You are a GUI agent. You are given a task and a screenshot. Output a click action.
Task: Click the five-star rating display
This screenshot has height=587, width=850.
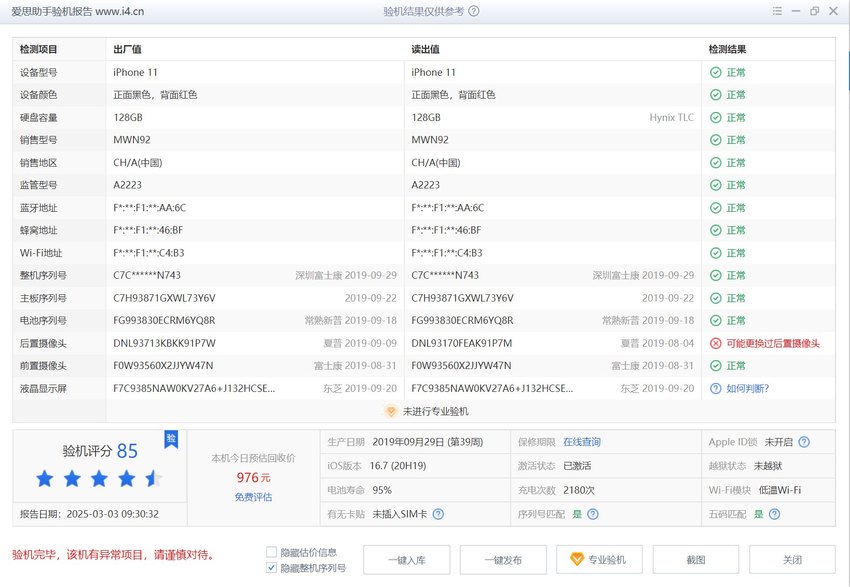(x=99, y=479)
